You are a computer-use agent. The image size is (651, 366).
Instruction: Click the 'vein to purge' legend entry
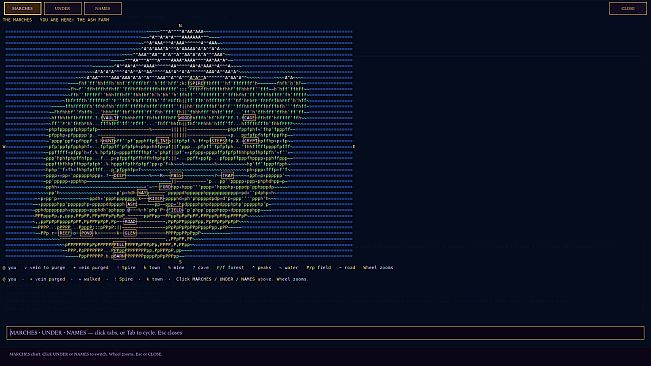coord(45,268)
